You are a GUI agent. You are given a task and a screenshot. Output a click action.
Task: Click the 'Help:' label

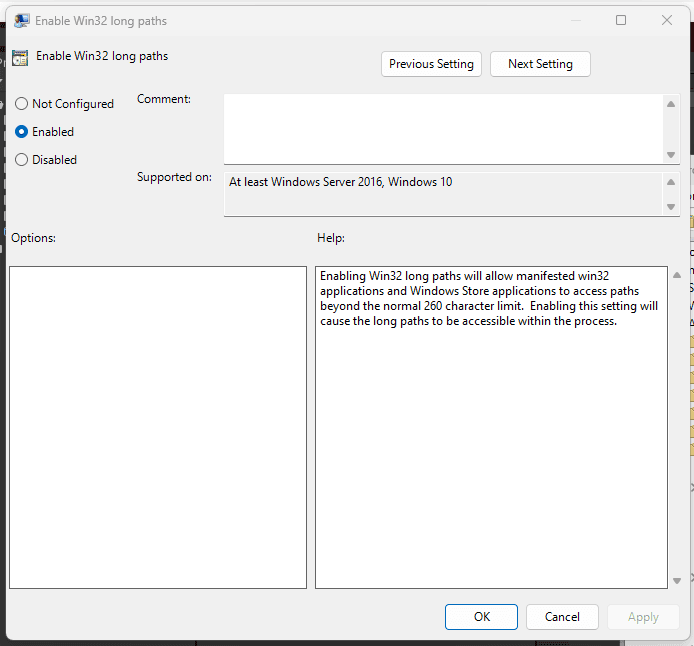(x=331, y=238)
